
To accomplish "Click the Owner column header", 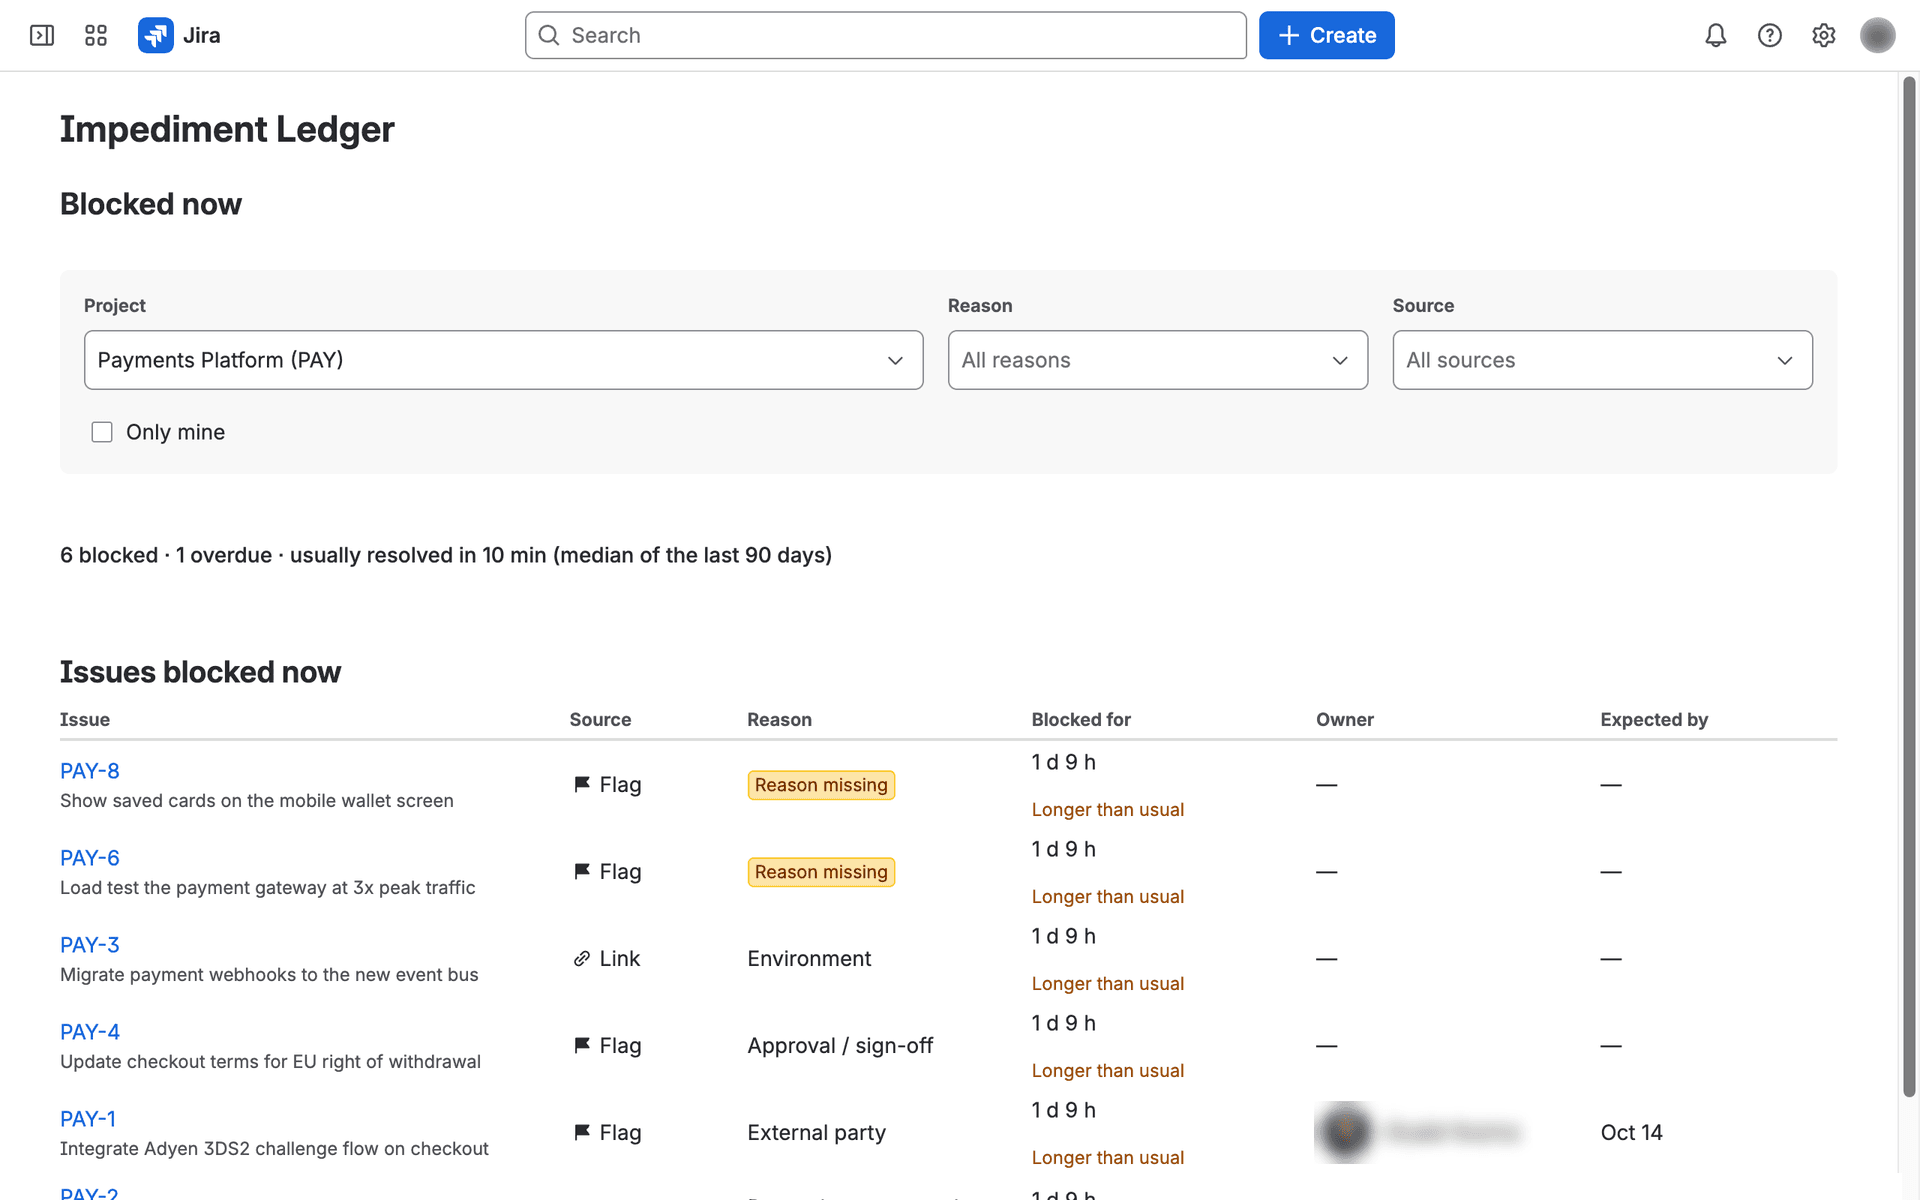I will pos(1345,720).
